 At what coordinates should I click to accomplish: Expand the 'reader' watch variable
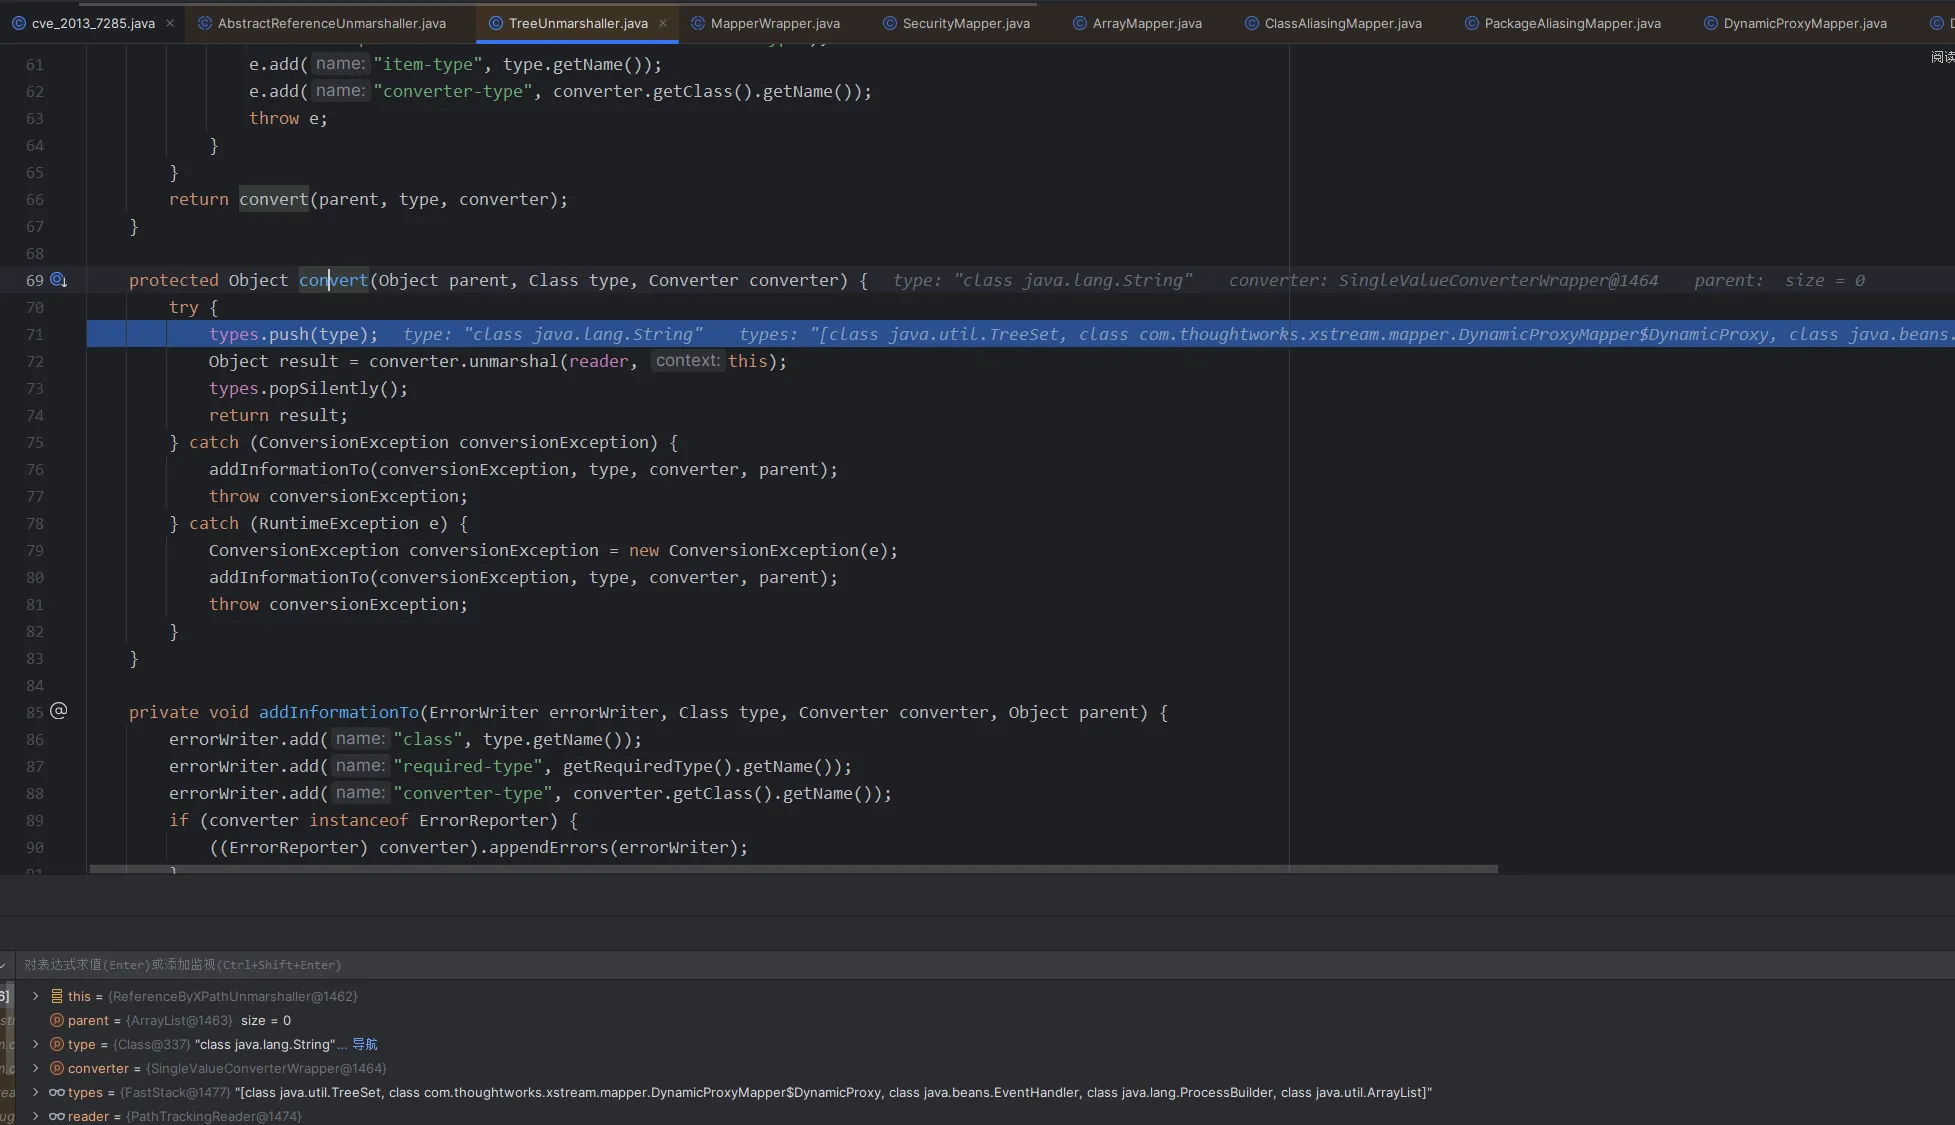pos(36,1116)
